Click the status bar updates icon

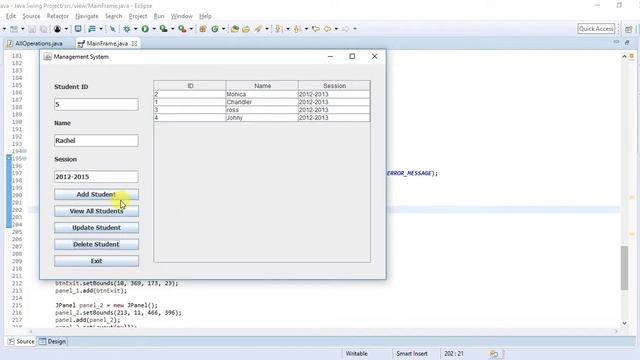coord(494,353)
